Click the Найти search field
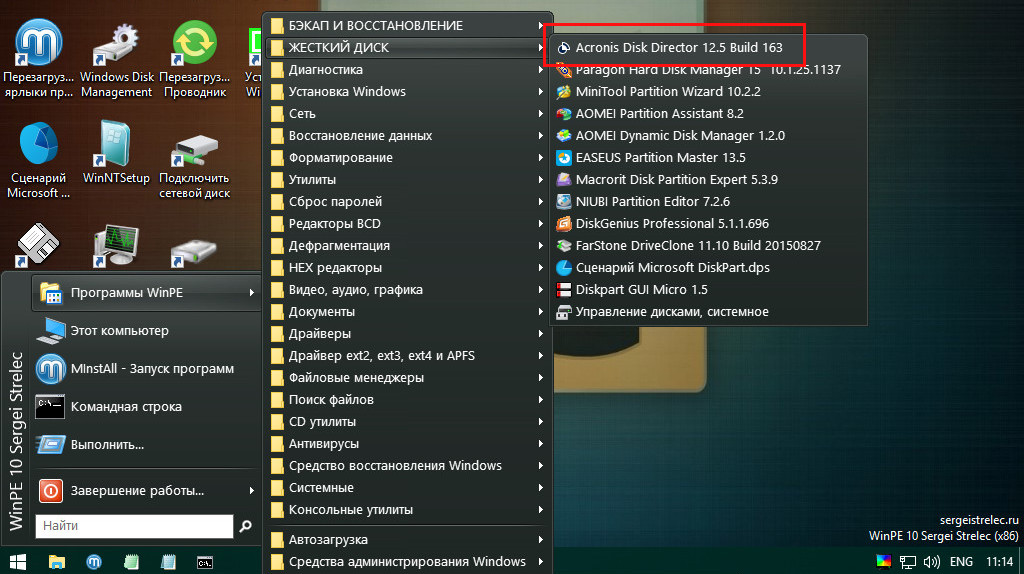The height and width of the screenshot is (574, 1024). point(135,526)
